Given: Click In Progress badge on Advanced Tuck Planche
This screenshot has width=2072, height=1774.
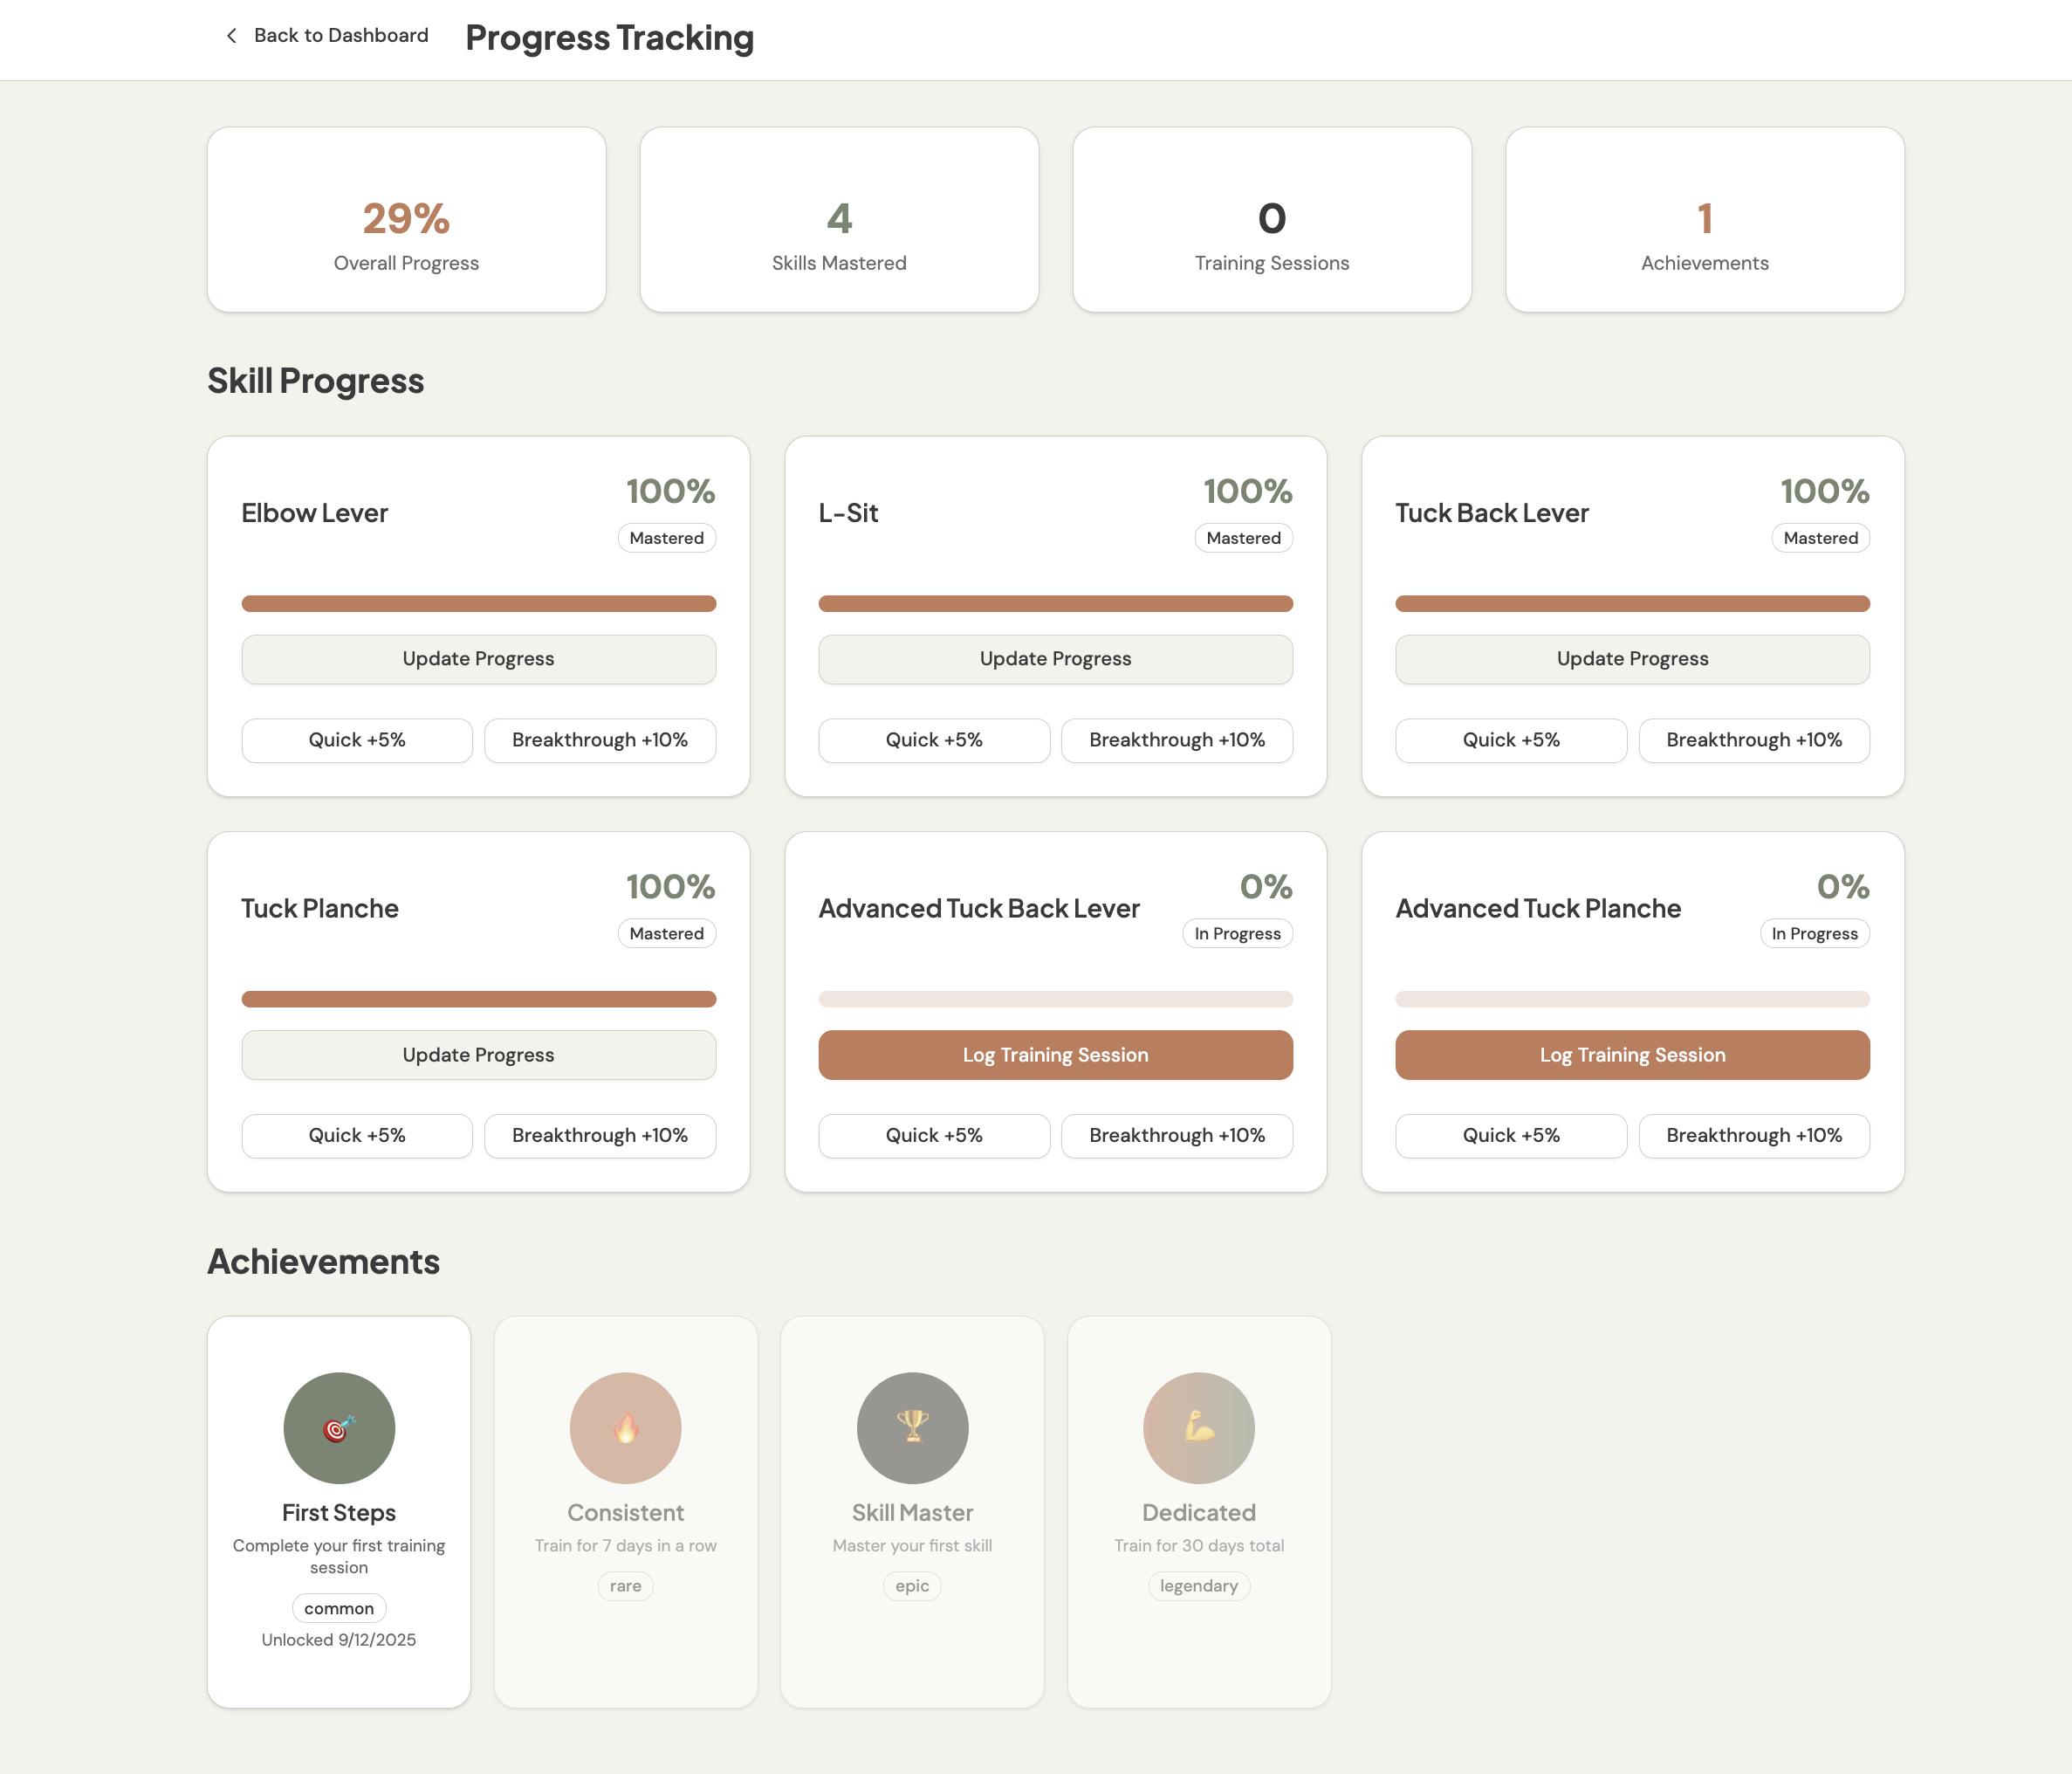Looking at the screenshot, I should [1814, 933].
